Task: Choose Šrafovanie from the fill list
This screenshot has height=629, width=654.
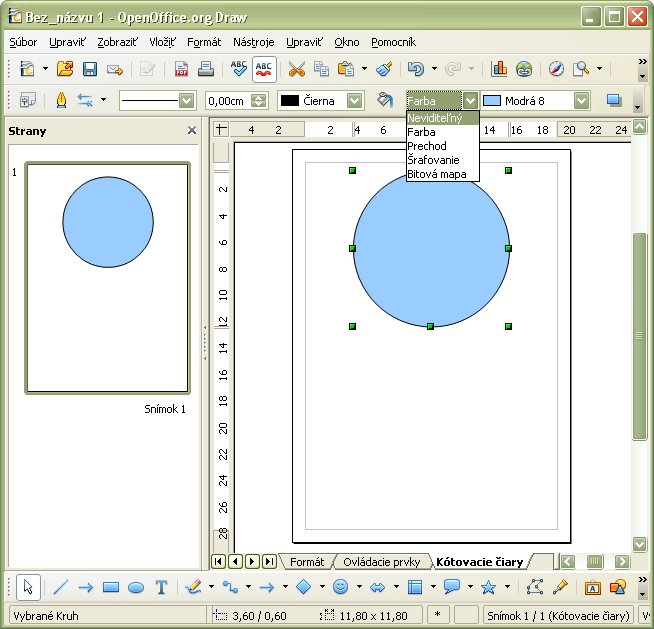Action: (443, 160)
